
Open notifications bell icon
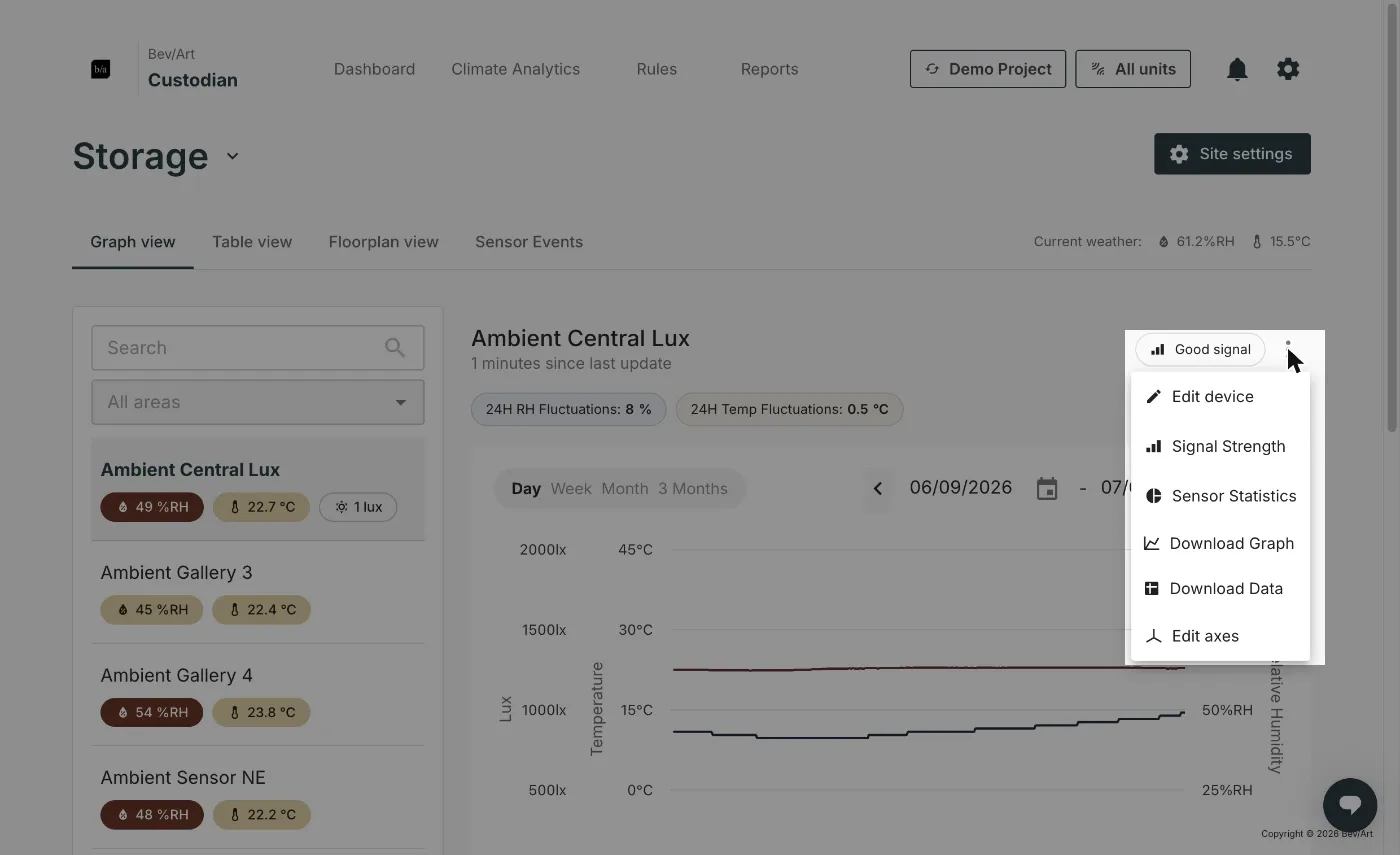point(1237,69)
